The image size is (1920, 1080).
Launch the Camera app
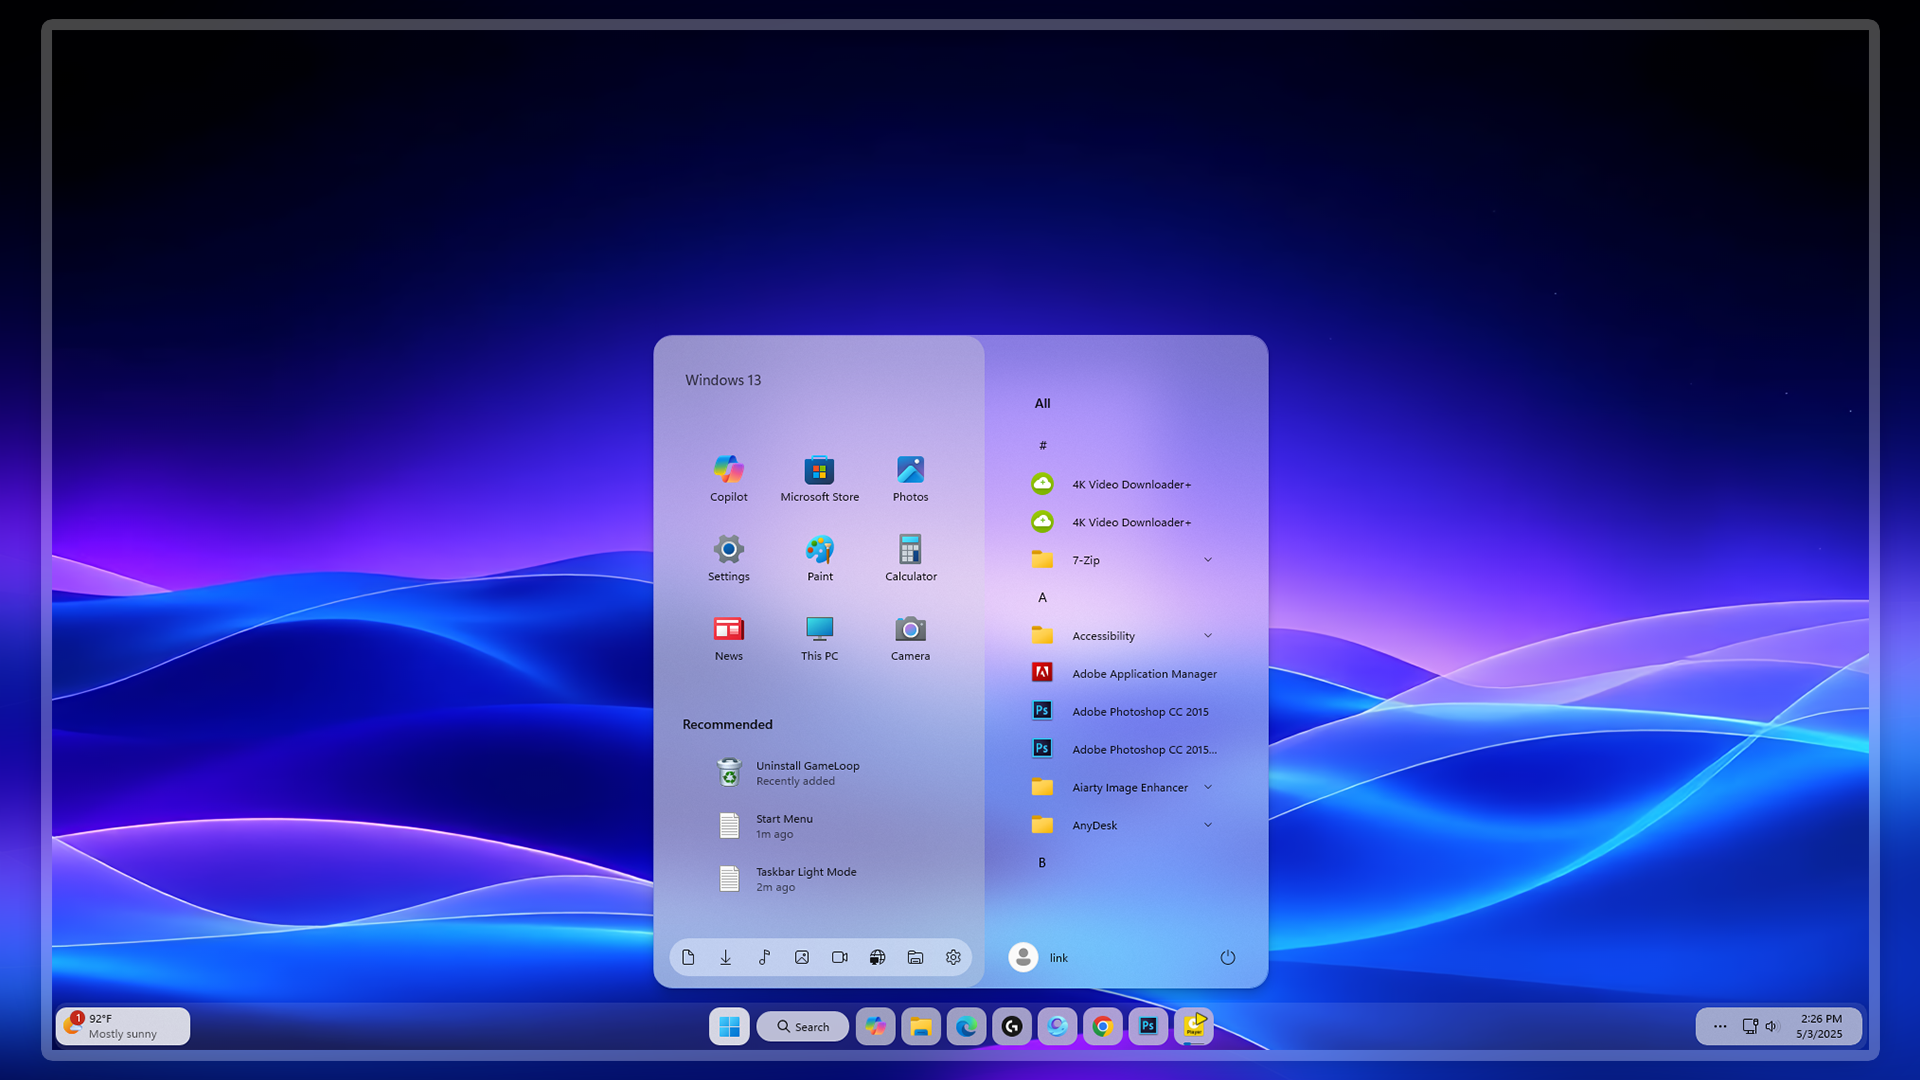(910, 638)
